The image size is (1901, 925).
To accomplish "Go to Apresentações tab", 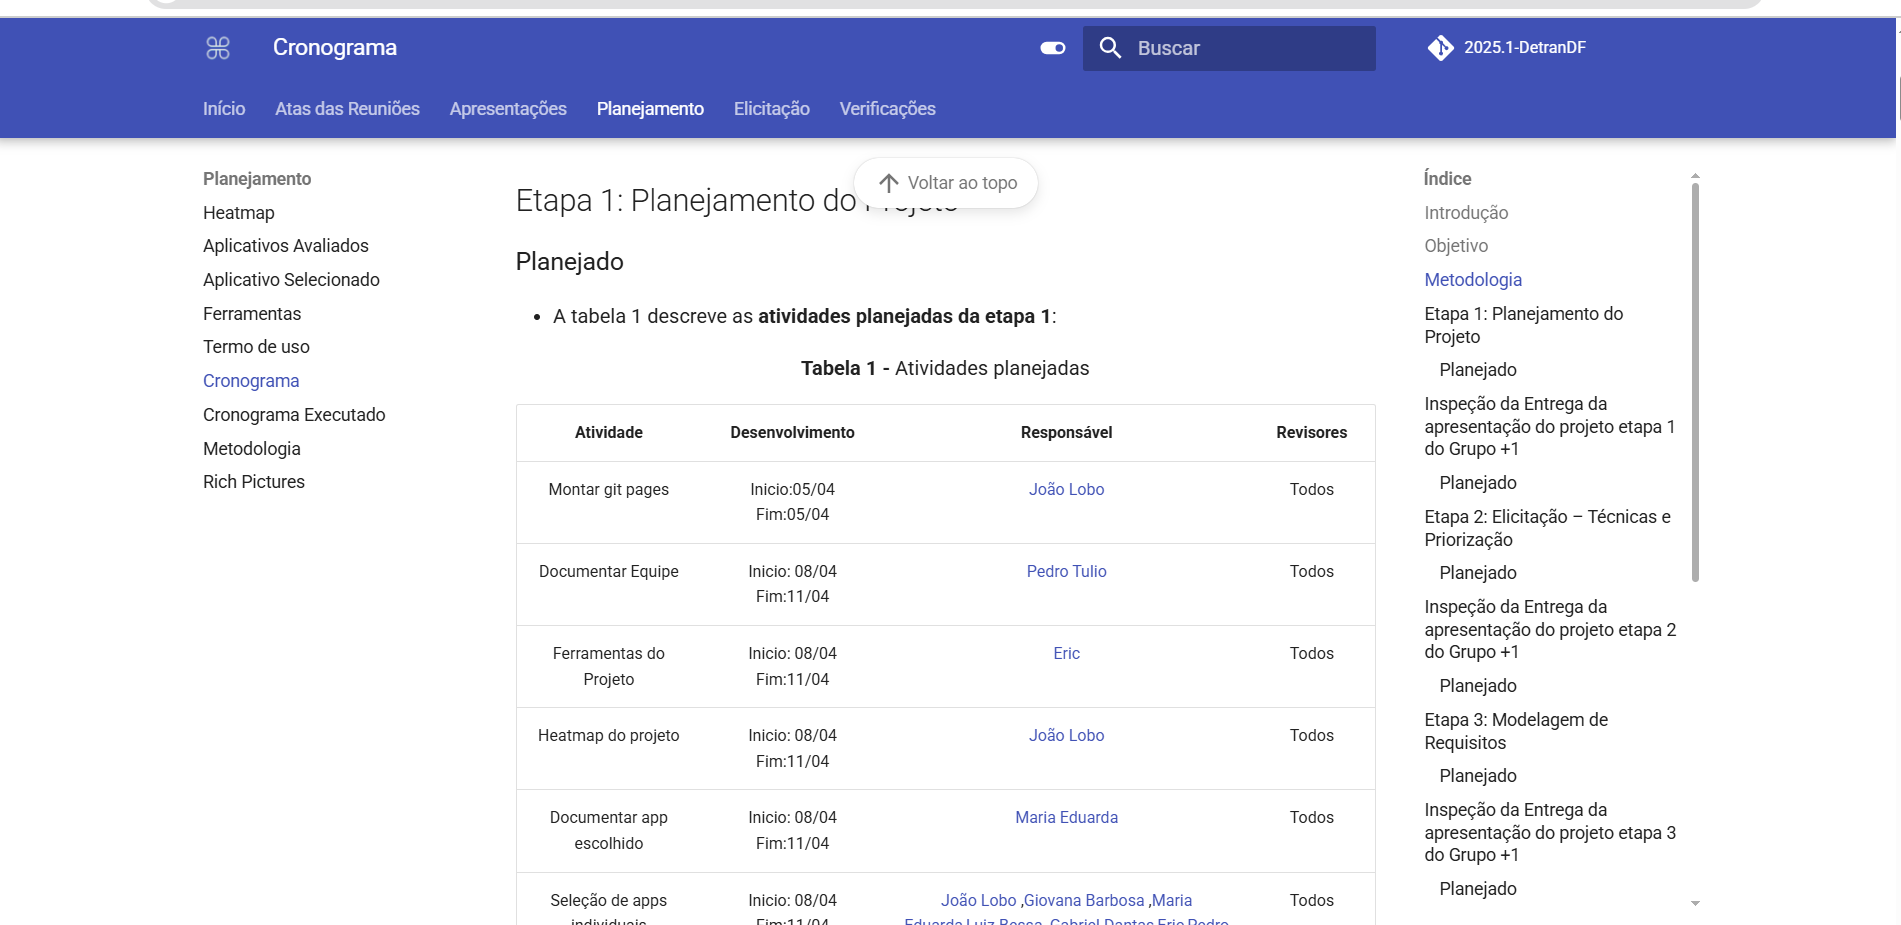I will point(508,109).
